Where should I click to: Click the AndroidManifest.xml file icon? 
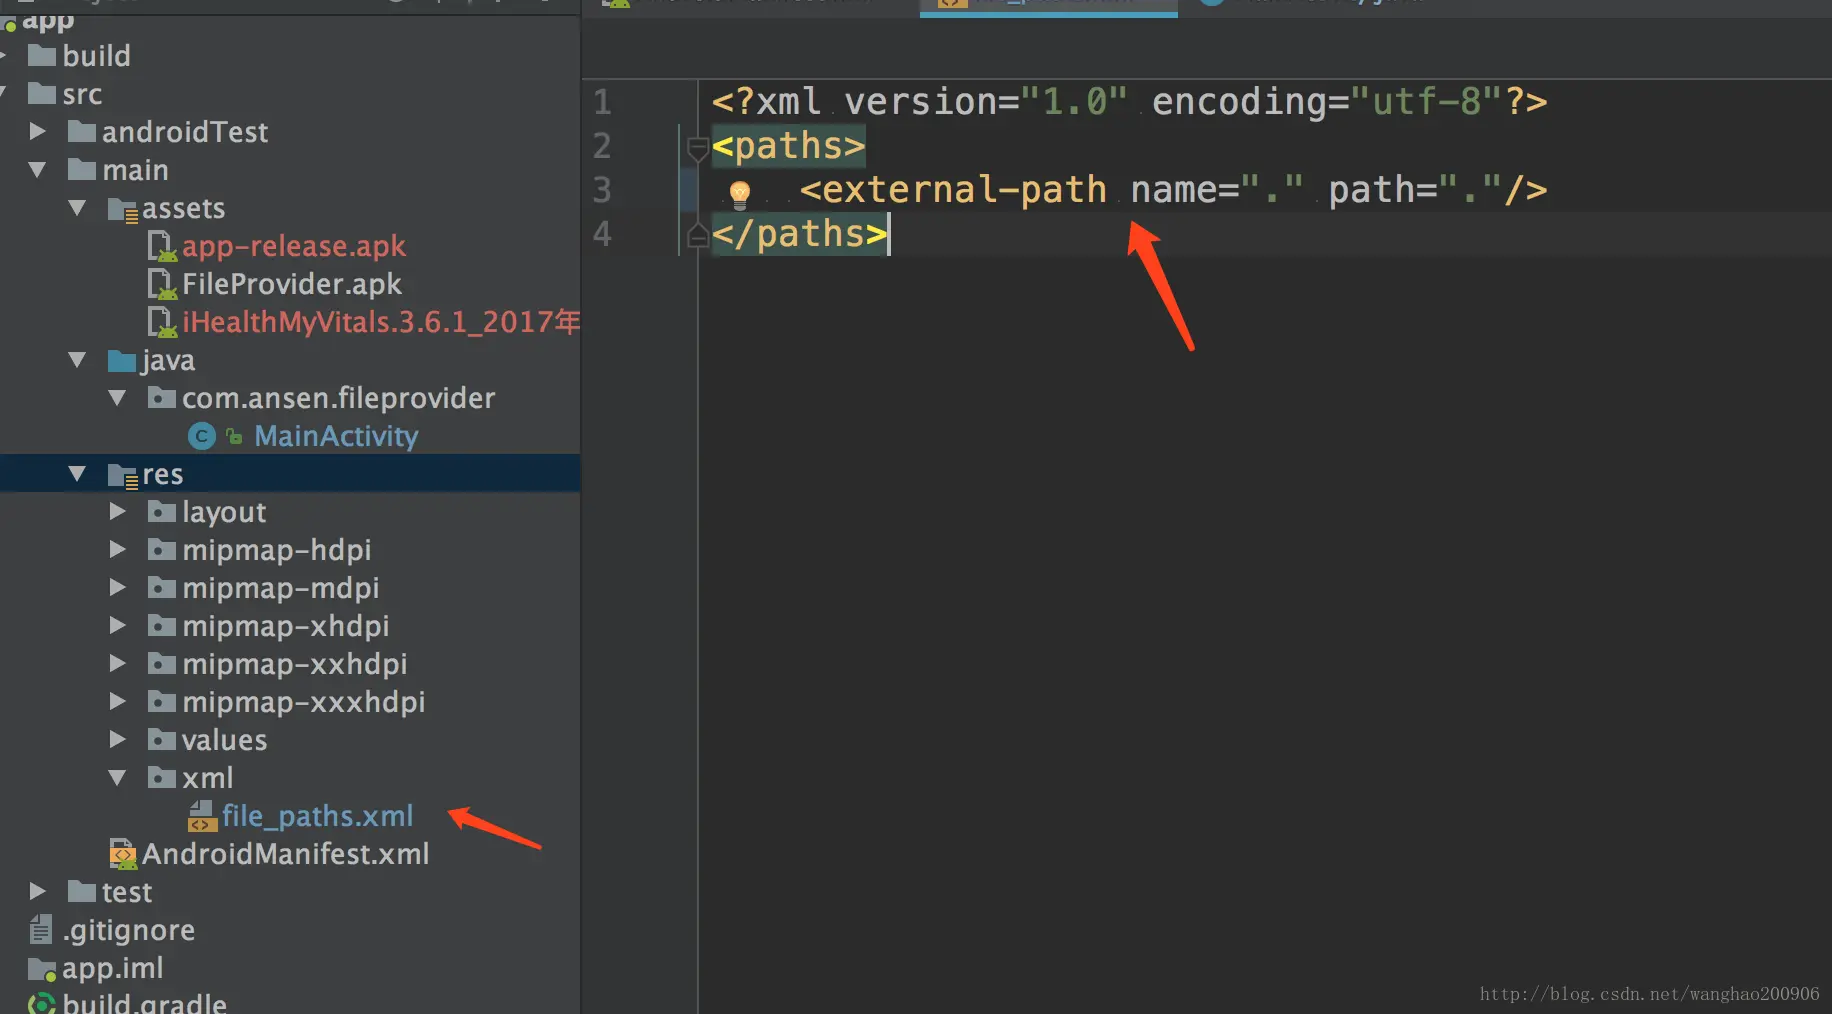[123, 854]
